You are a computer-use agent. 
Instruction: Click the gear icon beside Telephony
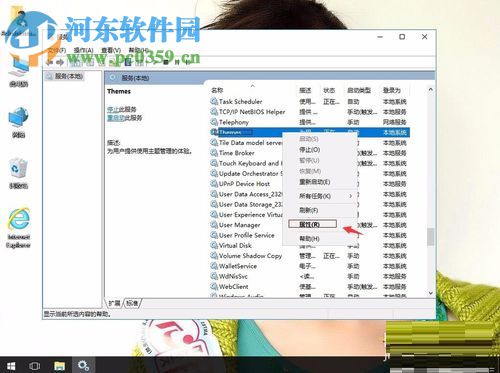214,122
